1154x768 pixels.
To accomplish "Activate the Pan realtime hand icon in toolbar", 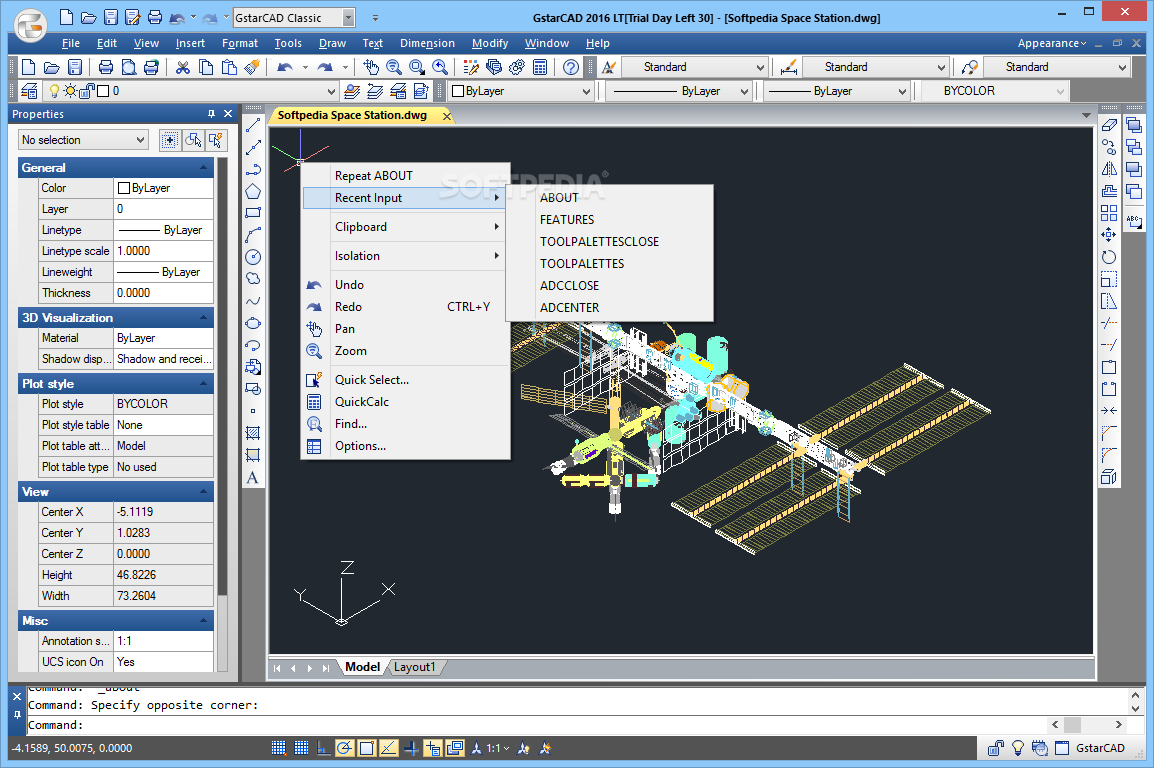I will point(371,68).
